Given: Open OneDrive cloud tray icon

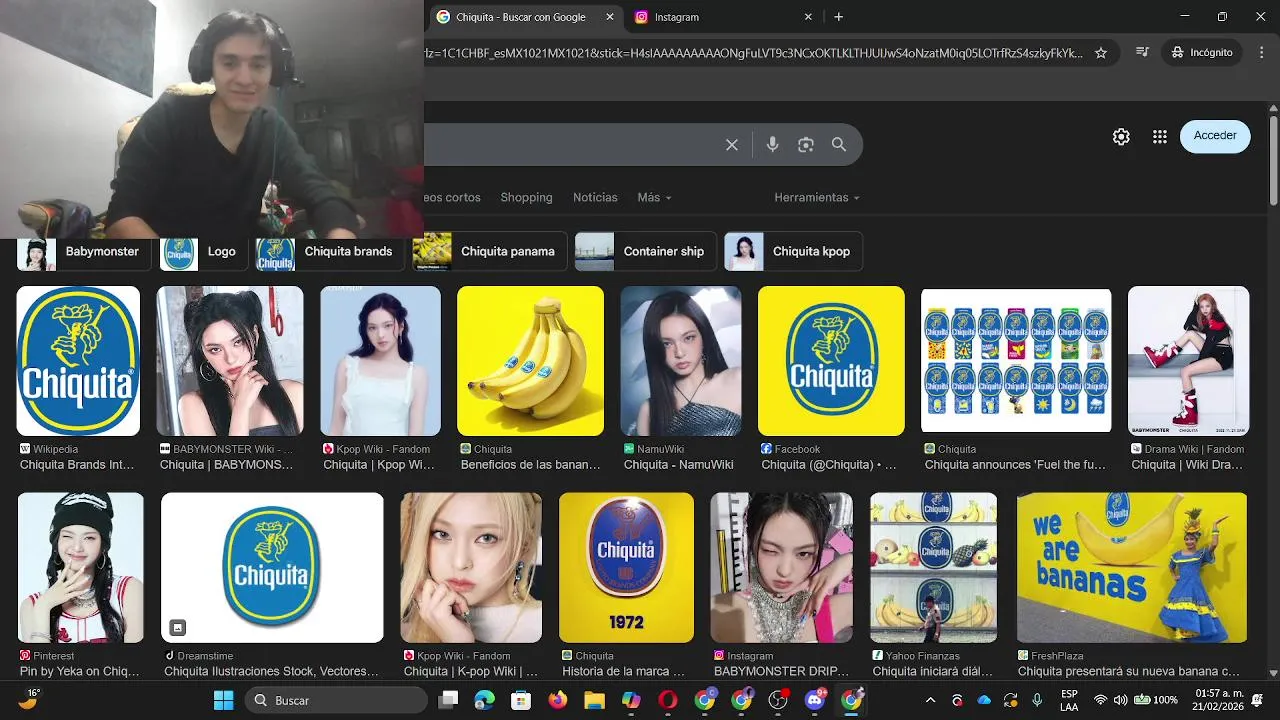Looking at the screenshot, I should pos(984,700).
